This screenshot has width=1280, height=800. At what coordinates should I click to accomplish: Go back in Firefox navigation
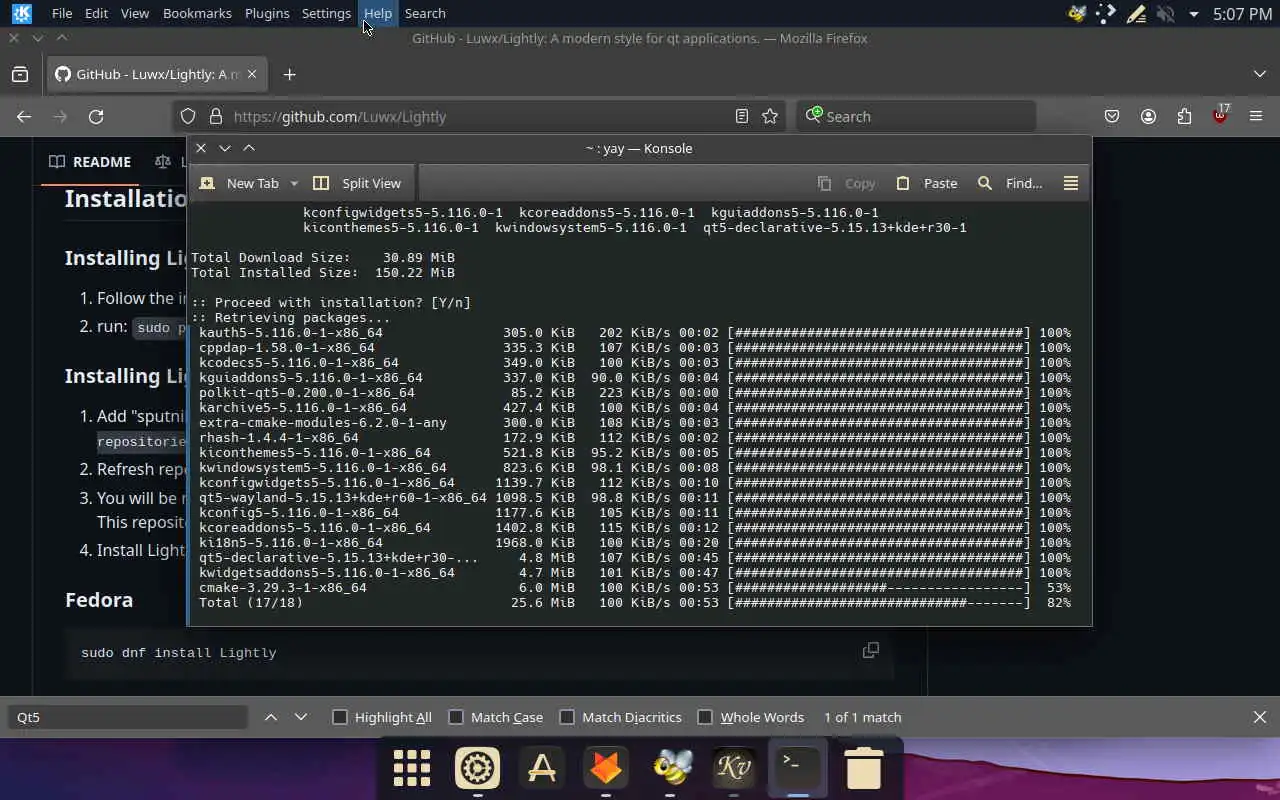24,116
